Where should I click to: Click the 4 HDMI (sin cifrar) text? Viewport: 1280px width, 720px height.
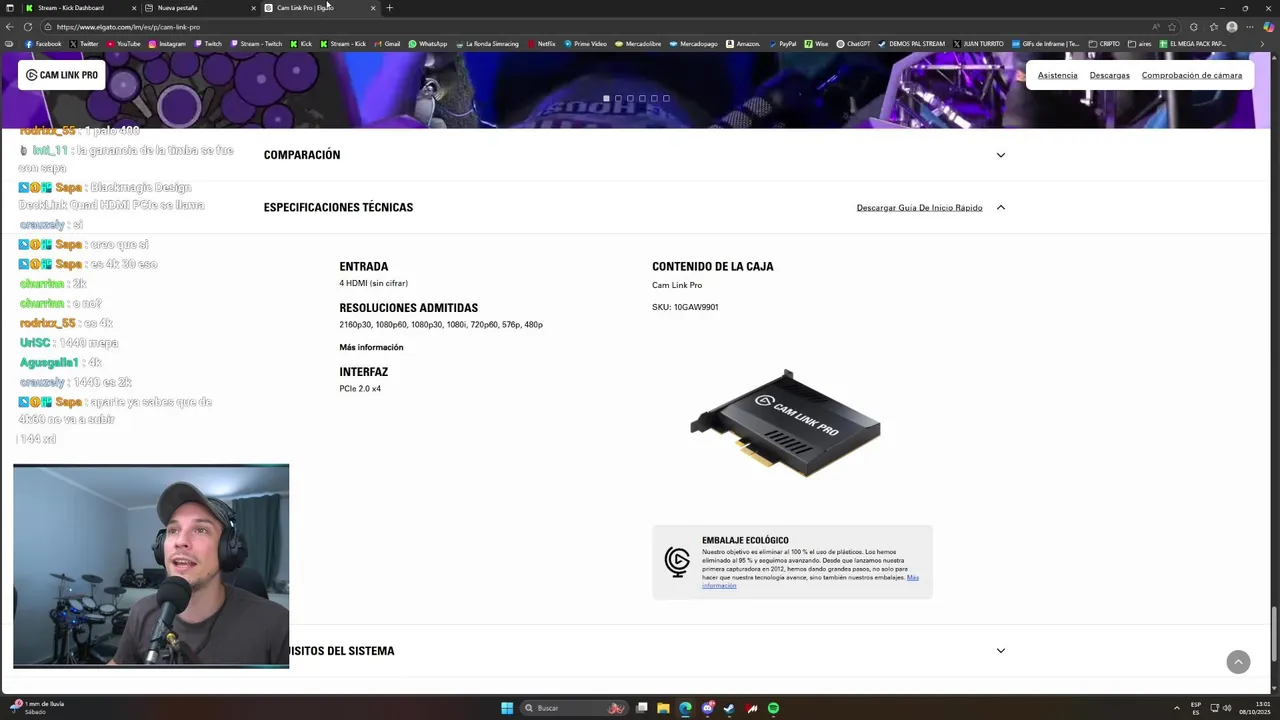pyautogui.click(x=373, y=283)
